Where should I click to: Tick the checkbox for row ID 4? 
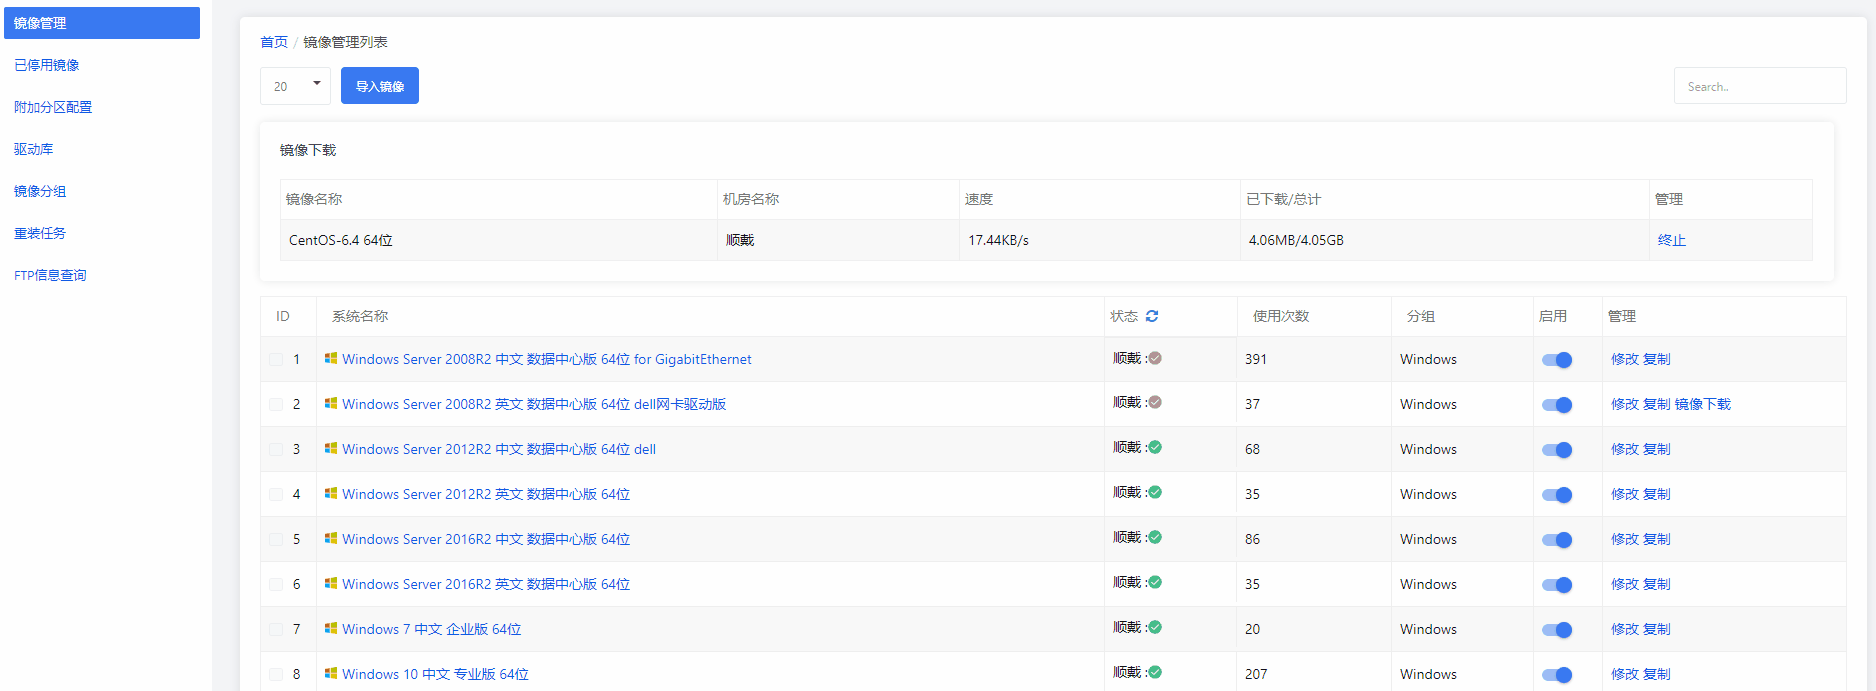pyautogui.click(x=276, y=494)
